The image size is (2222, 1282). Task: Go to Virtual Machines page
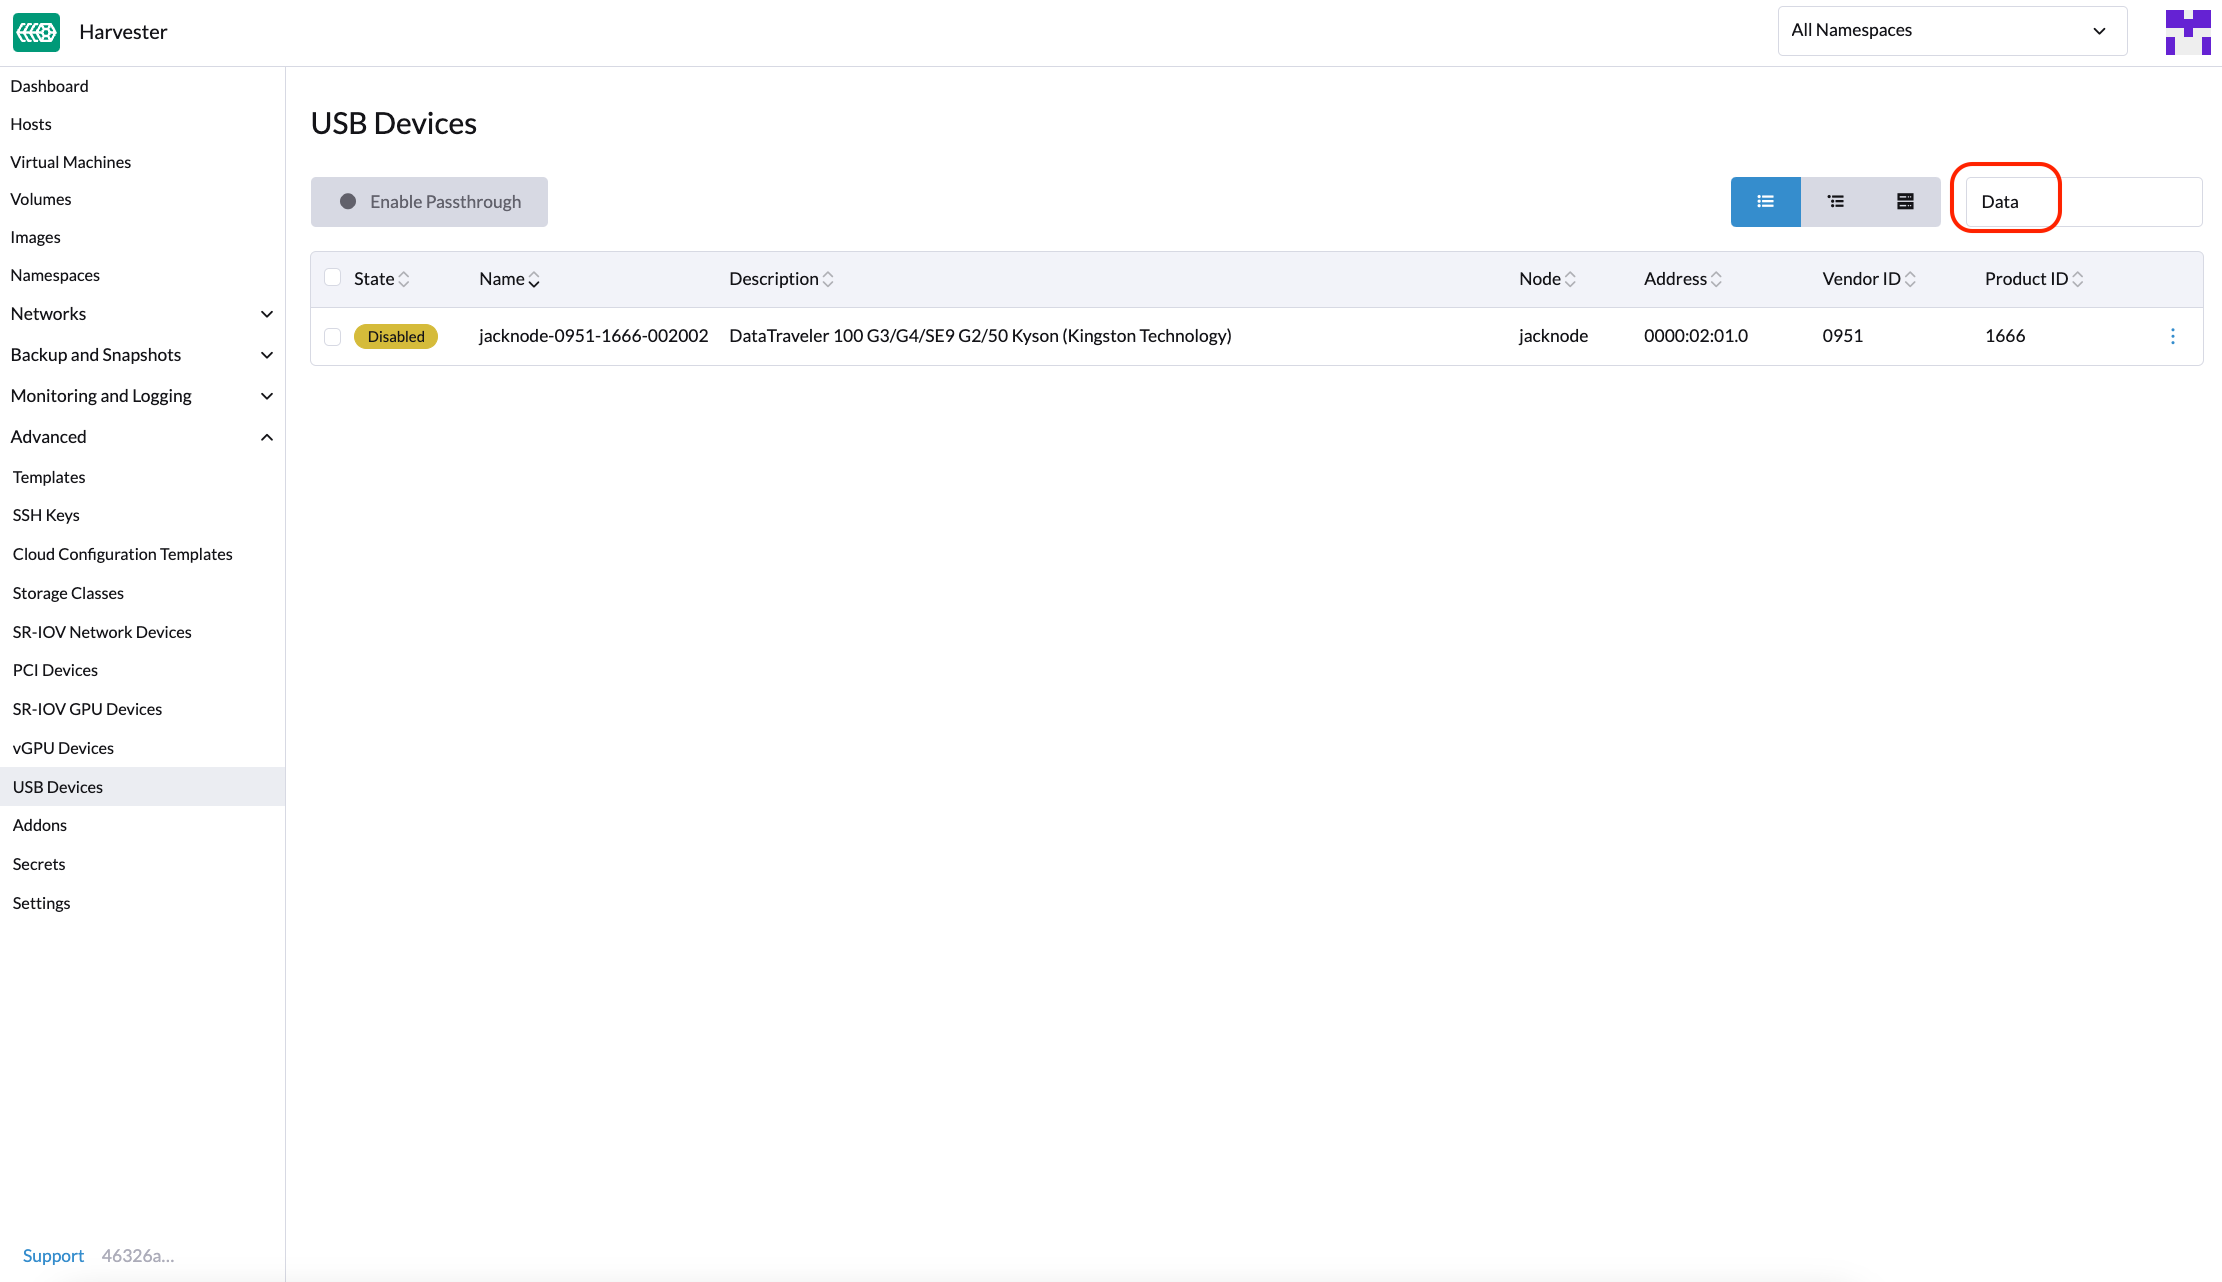[x=70, y=162]
